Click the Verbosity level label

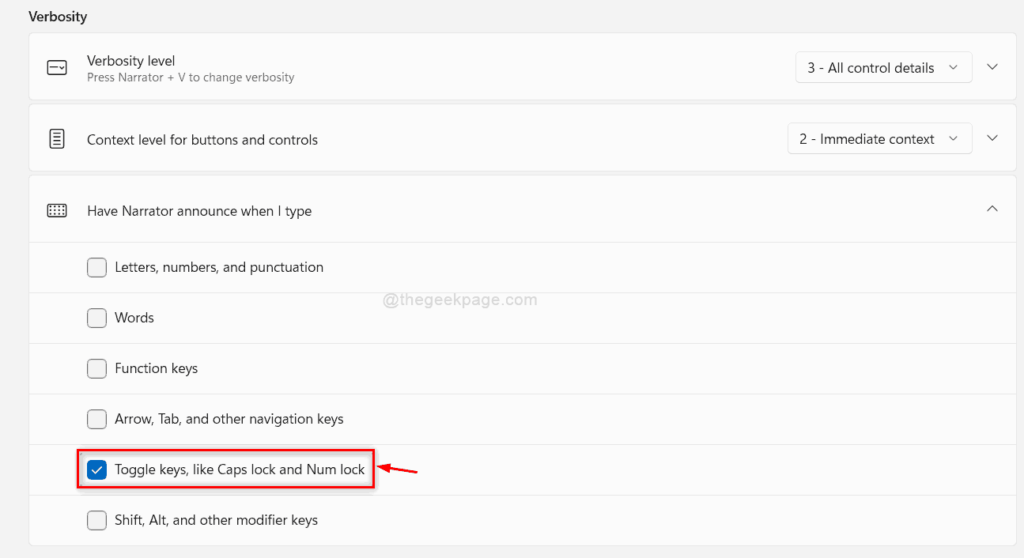131,61
